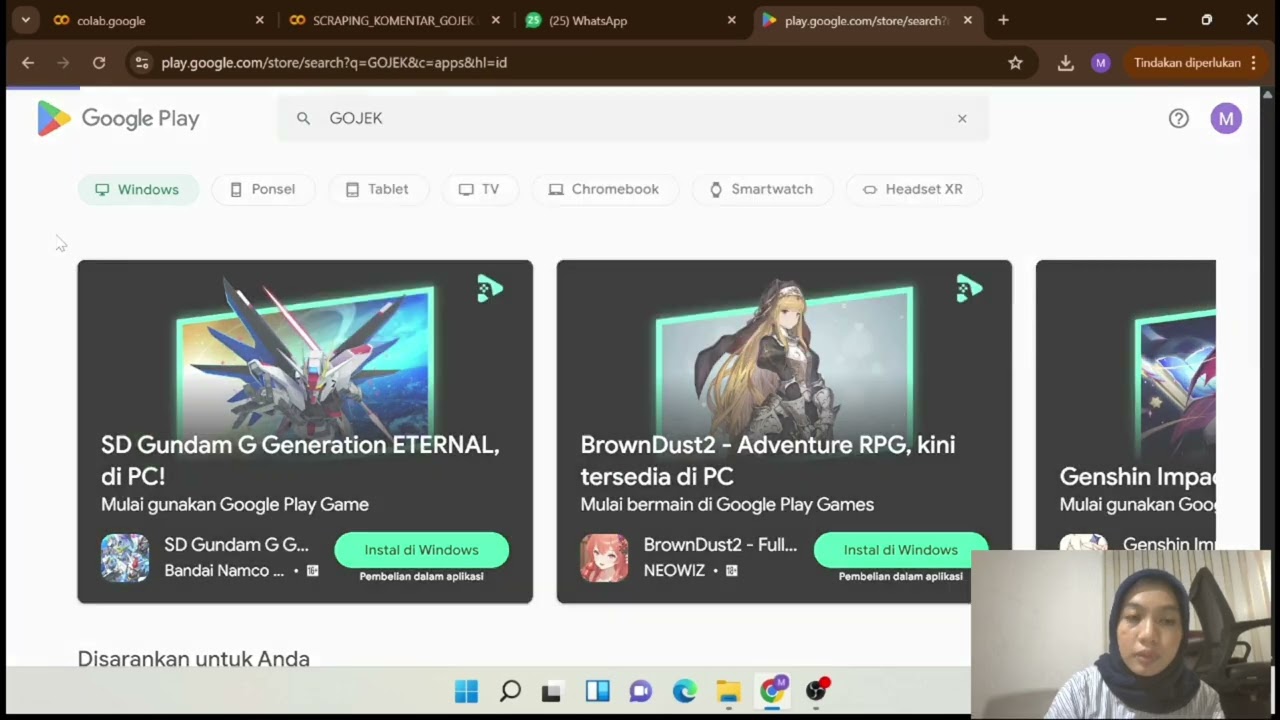Viewport: 1280px width, 720px height.
Task: Open Task View on the taskbar
Action: click(551, 691)
